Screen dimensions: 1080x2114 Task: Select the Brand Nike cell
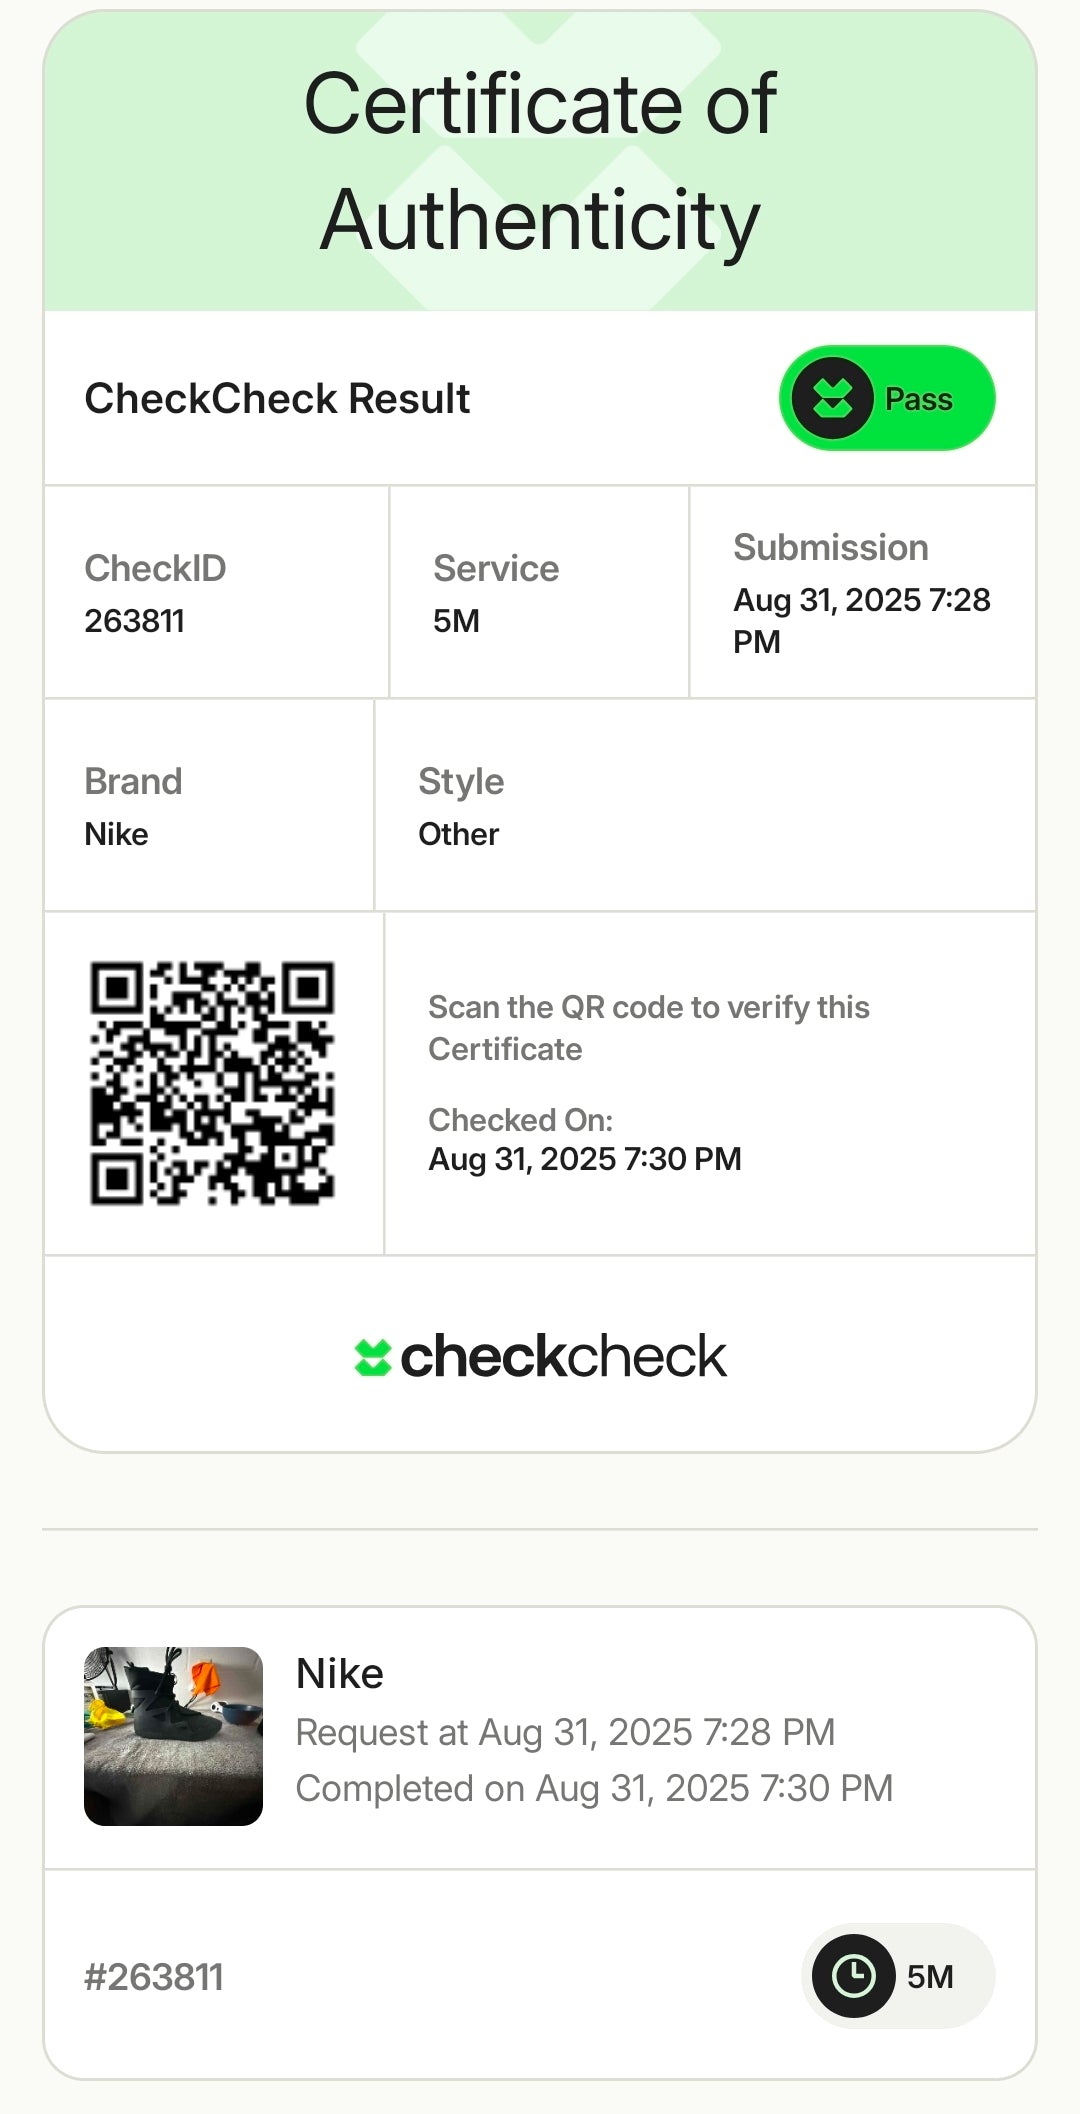[x=208, y=806]
